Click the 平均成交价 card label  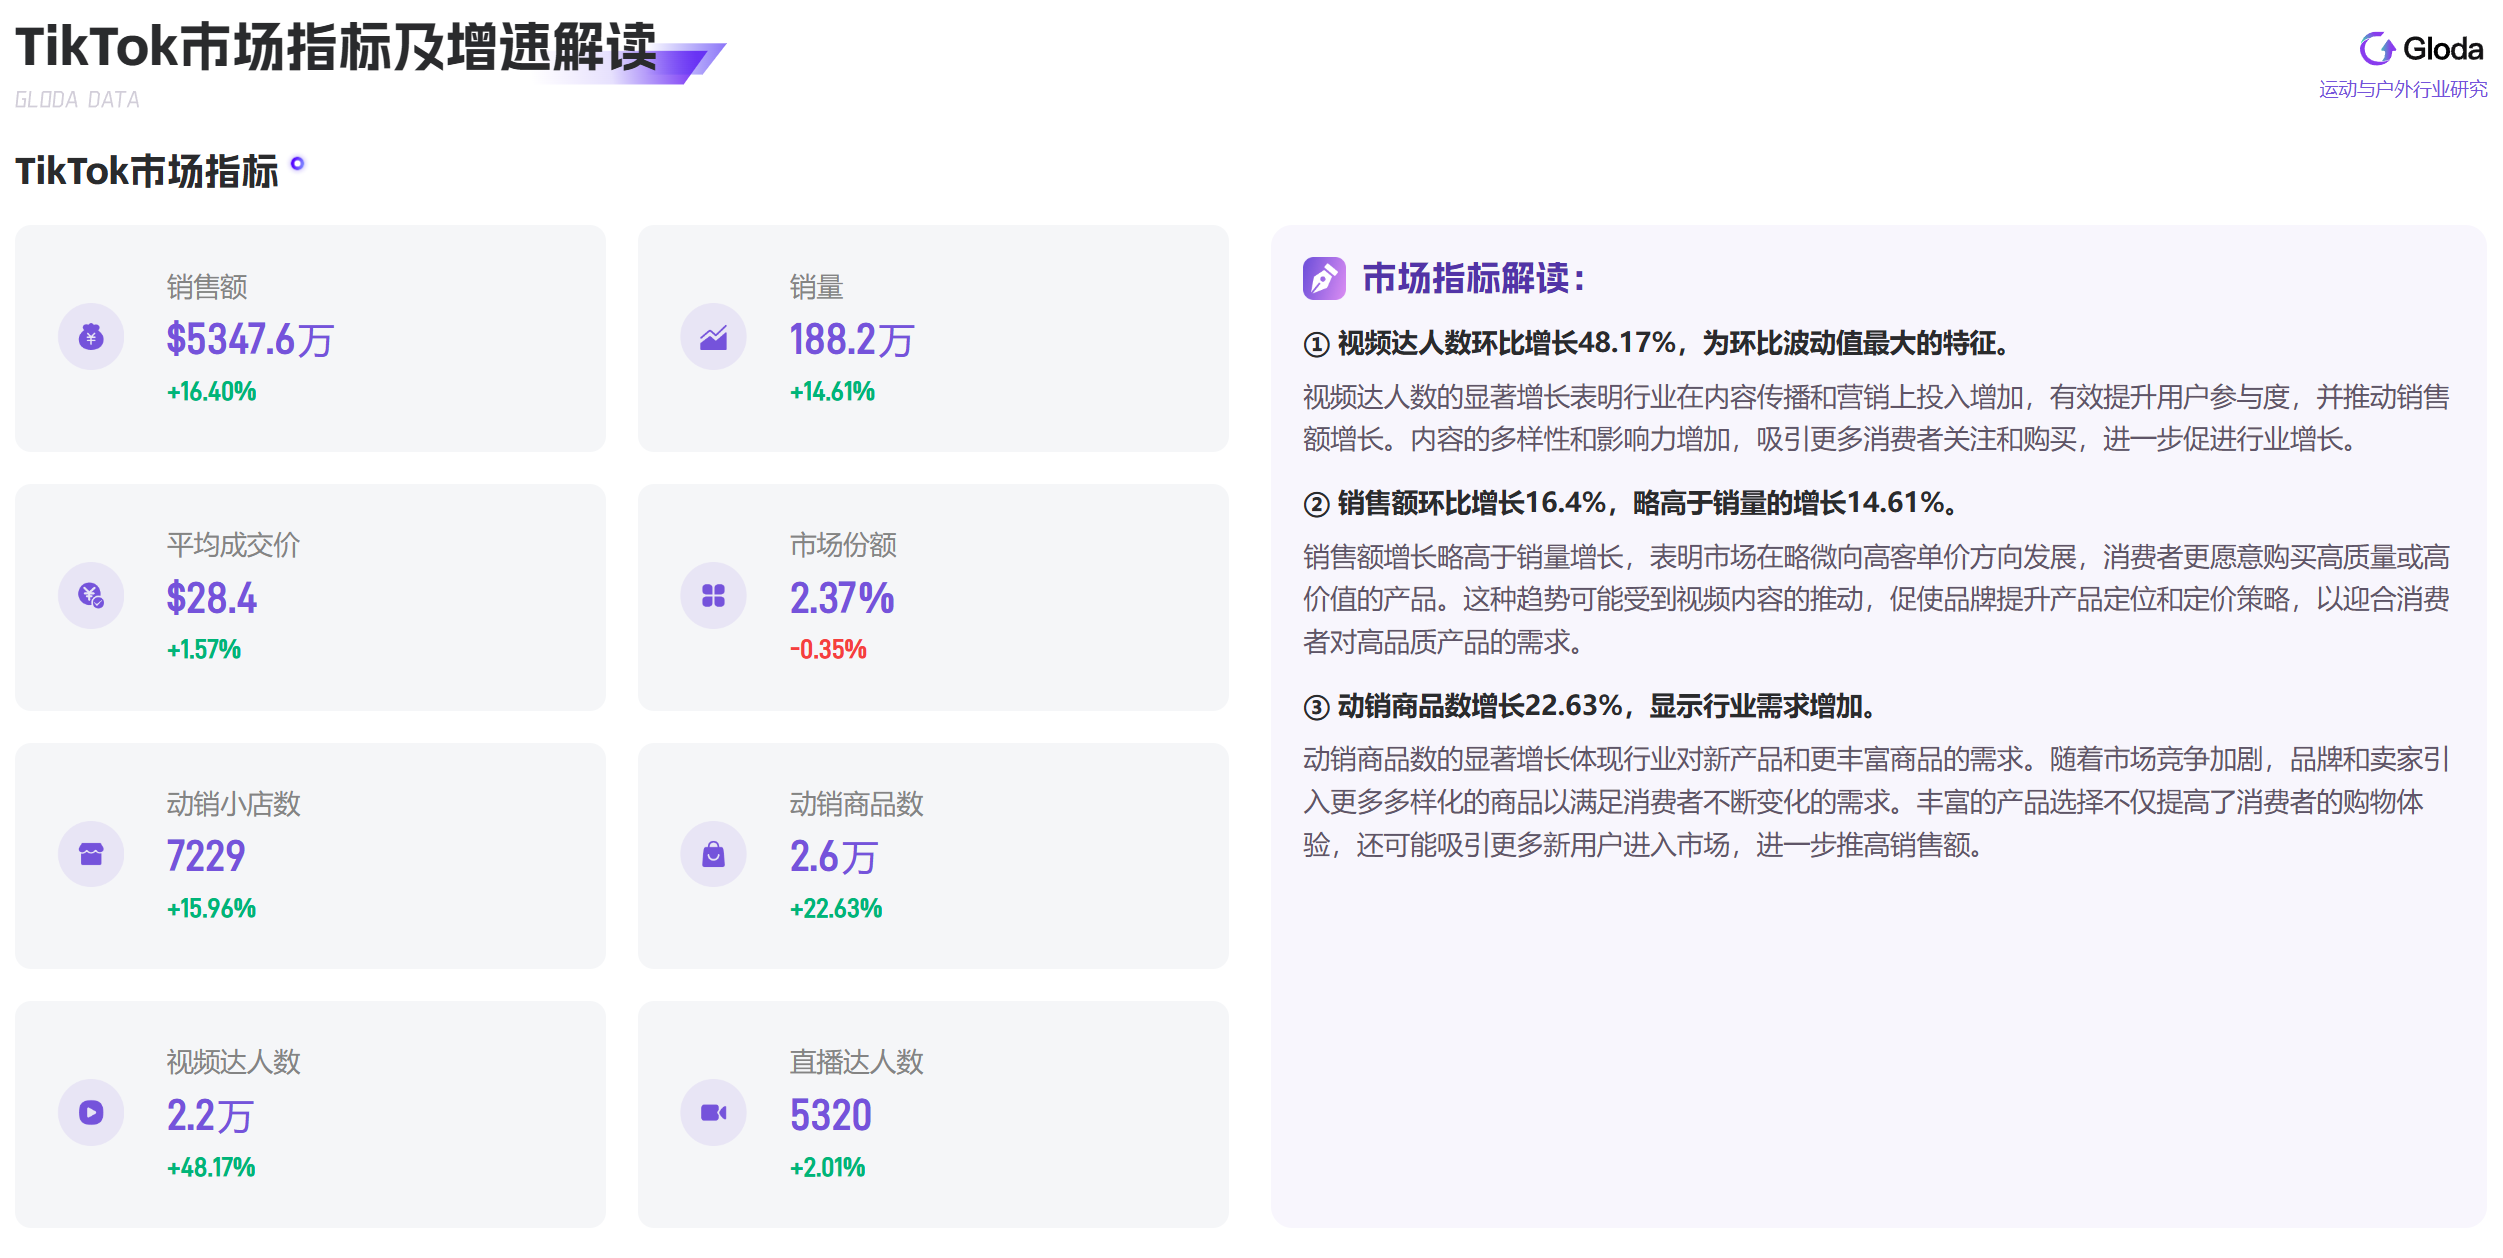(233, 545)
